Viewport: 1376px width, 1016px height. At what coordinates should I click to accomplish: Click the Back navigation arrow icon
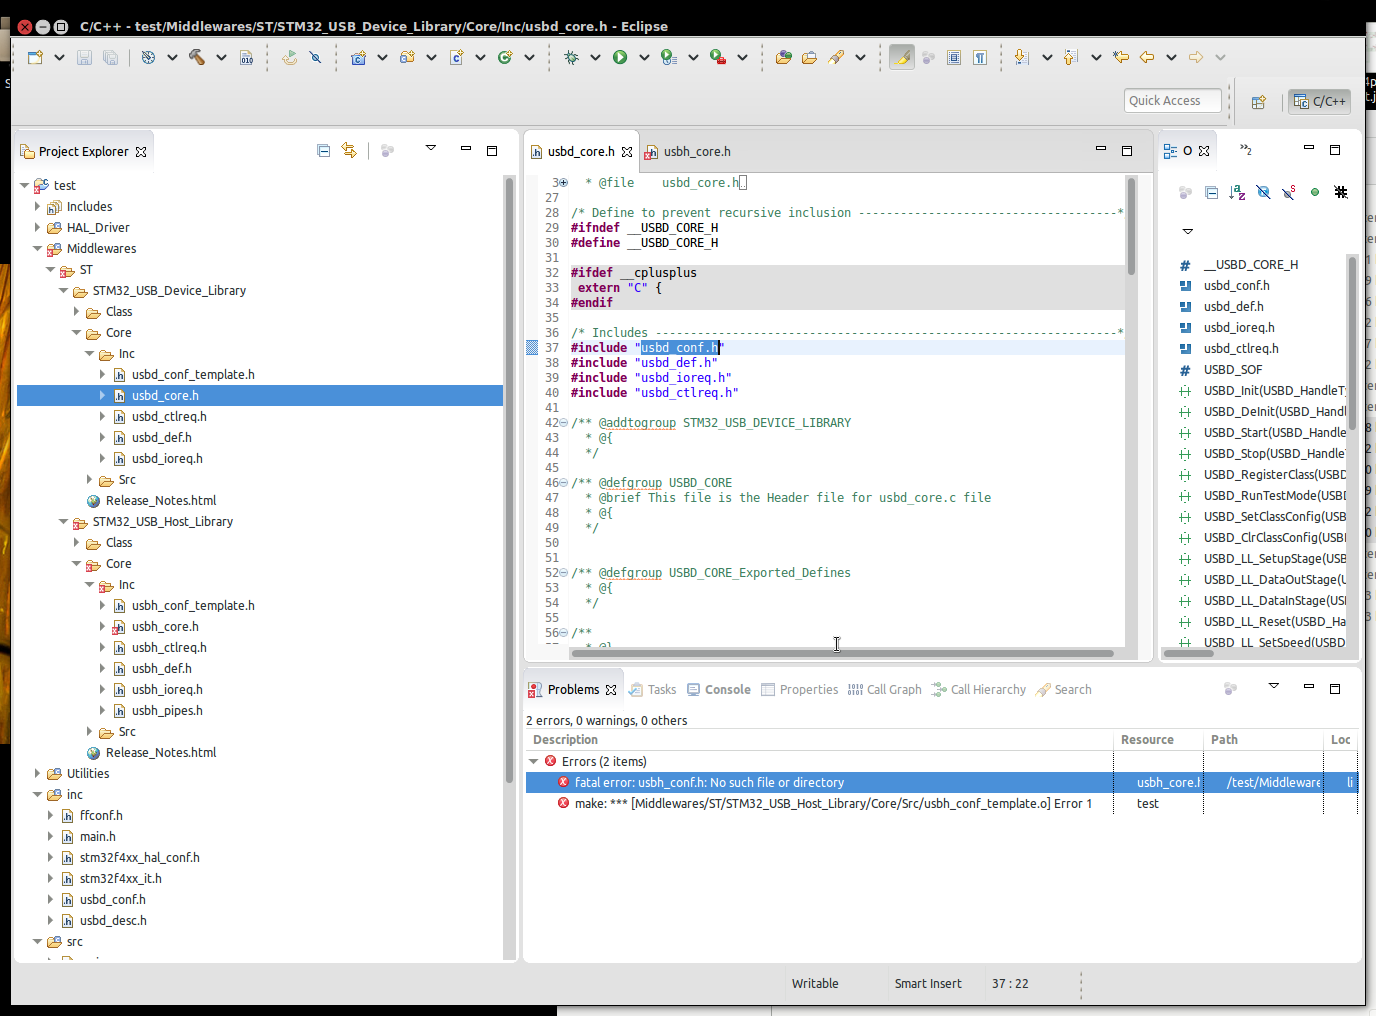click(x=1147, y=57)
